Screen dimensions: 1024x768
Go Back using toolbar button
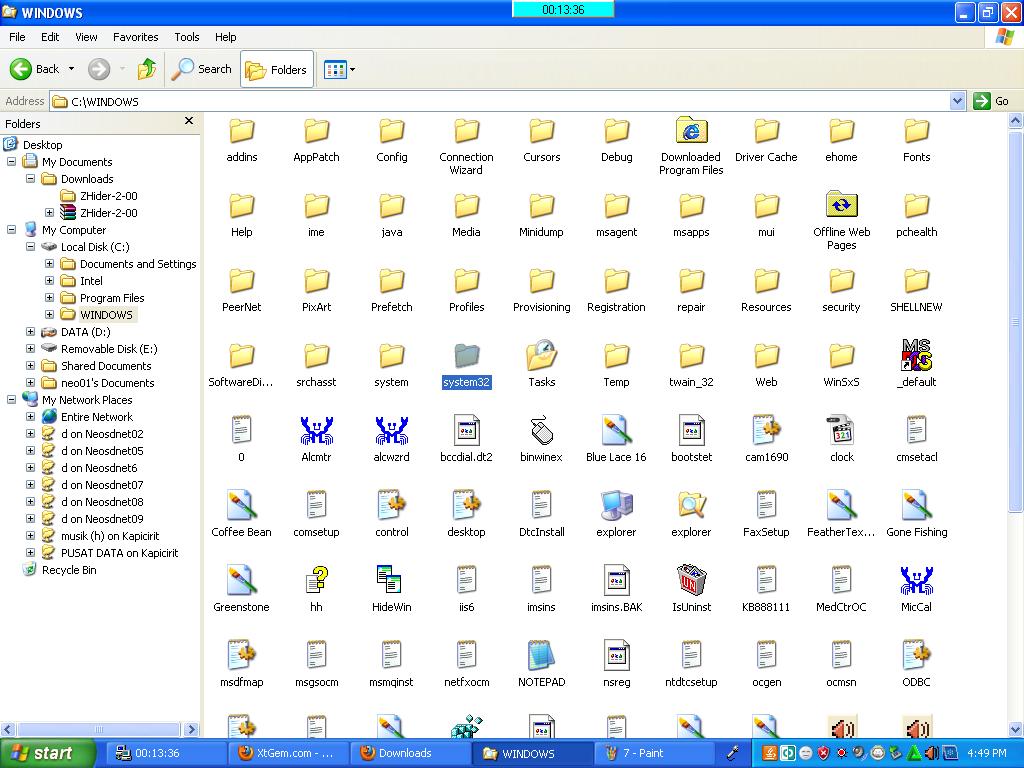(35, 69)
